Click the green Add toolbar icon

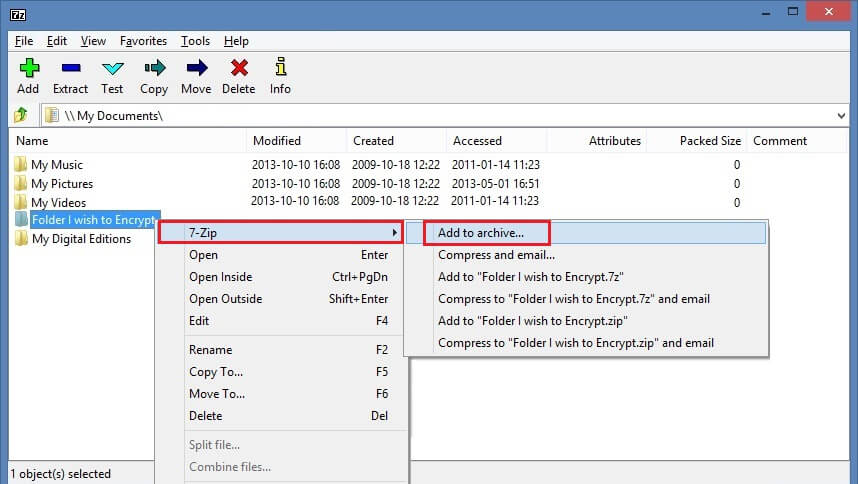coord(28,69)
